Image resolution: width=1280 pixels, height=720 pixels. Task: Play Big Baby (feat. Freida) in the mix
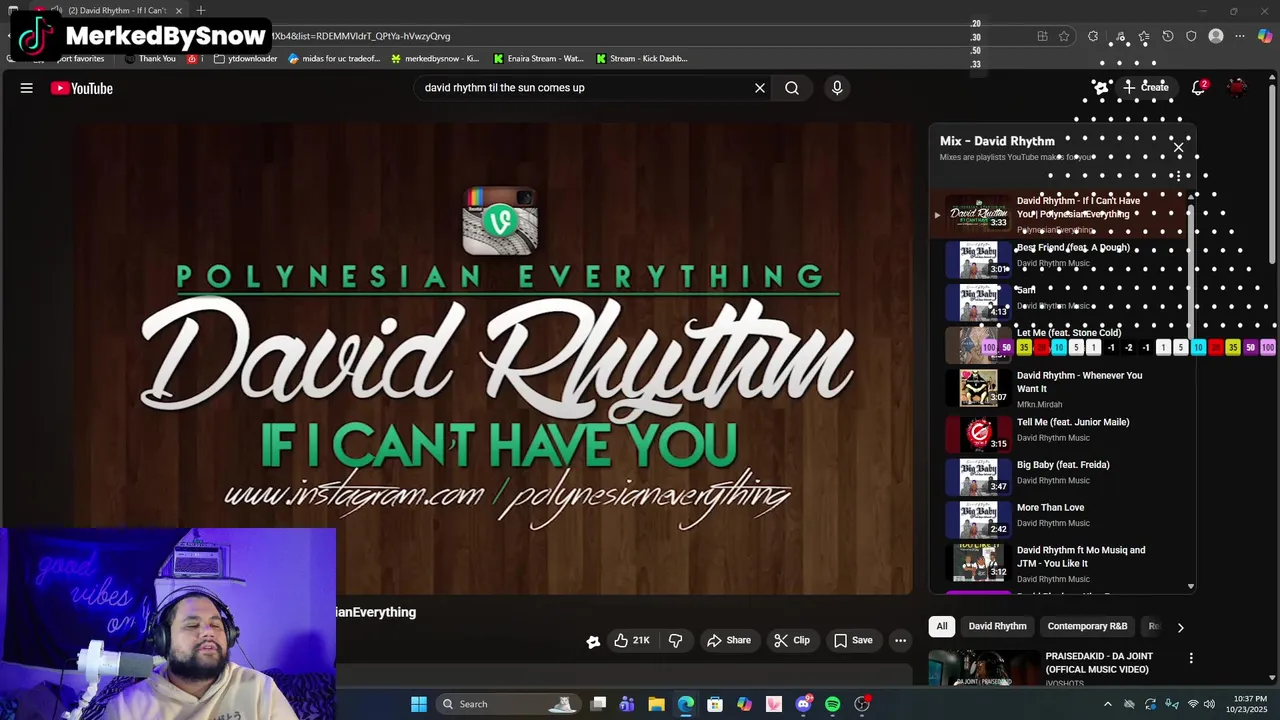pyautogui.click(x=1063, y=465)
